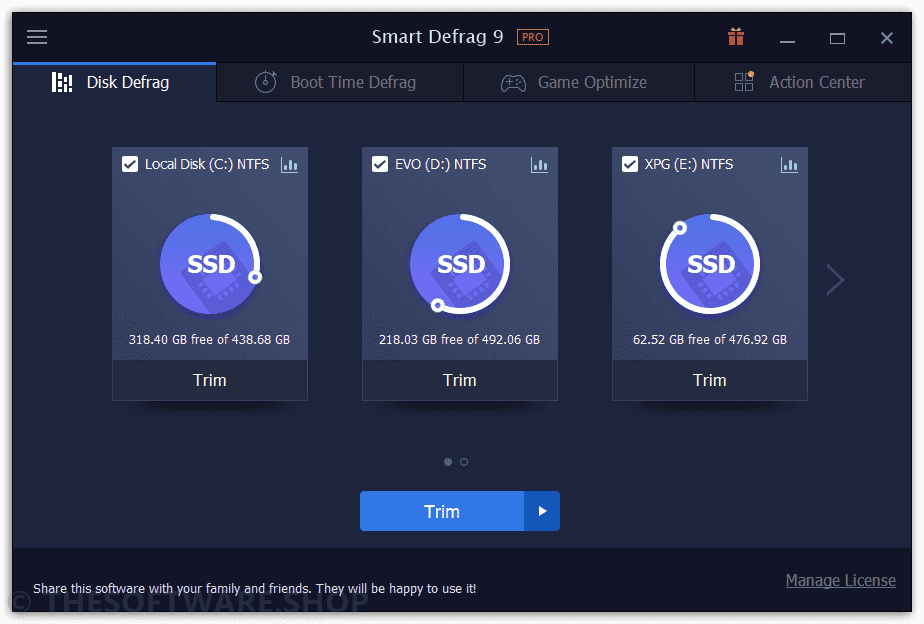Expand the arrow beside the blue Trim button
This screenshot has height=624, width=924.
click(542, 511)
